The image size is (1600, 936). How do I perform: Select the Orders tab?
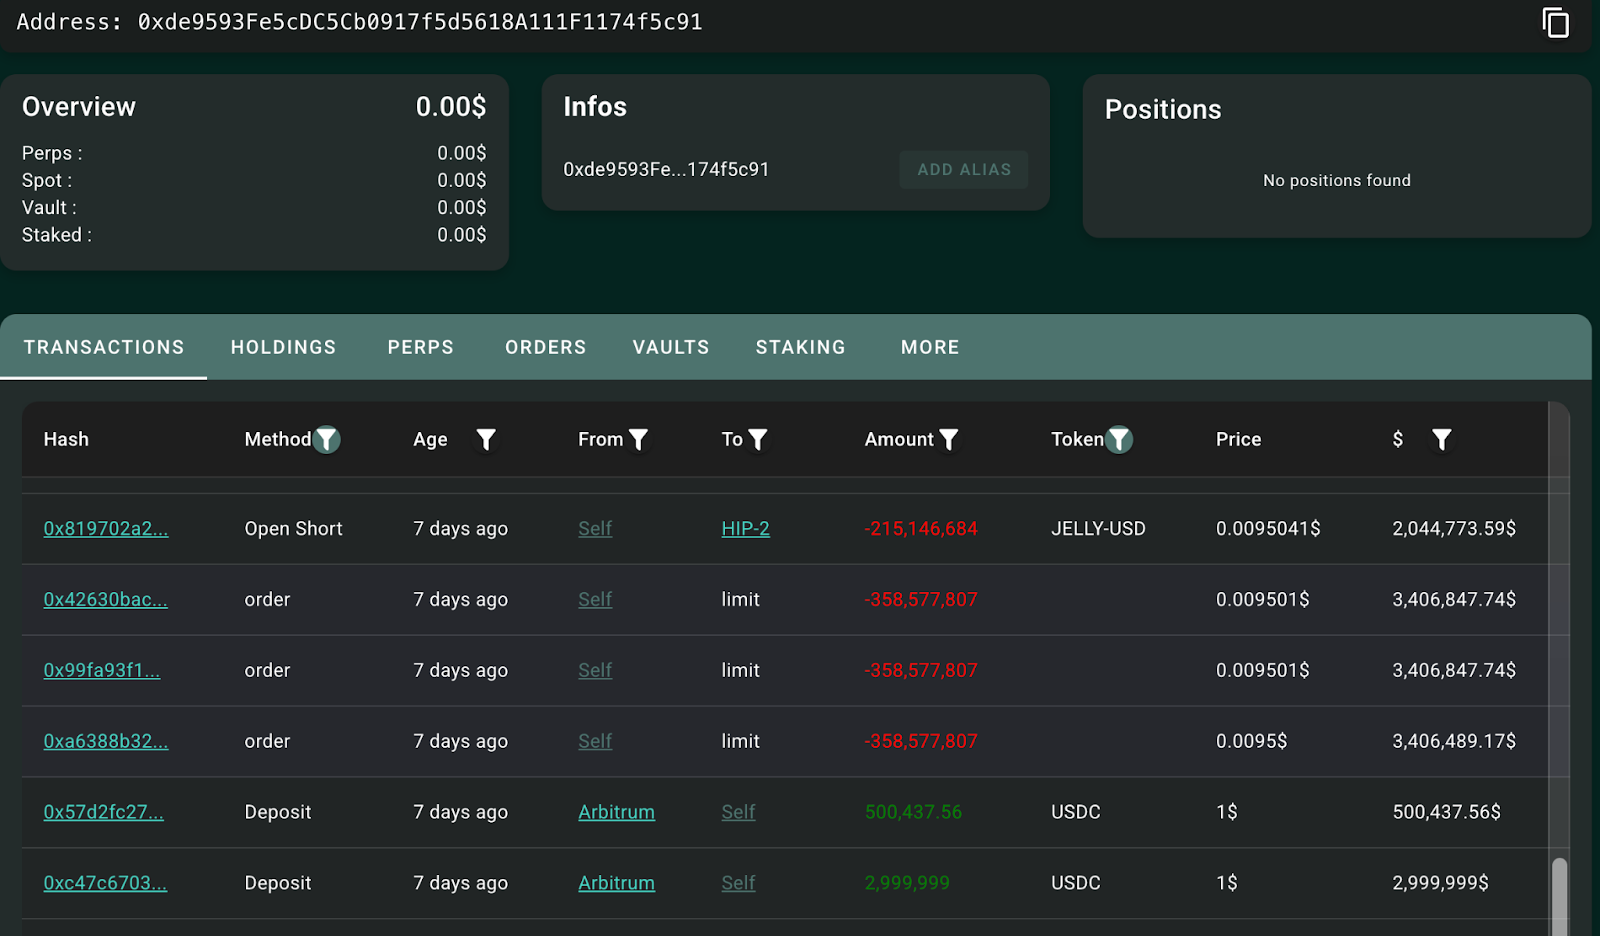click(545, 347)
